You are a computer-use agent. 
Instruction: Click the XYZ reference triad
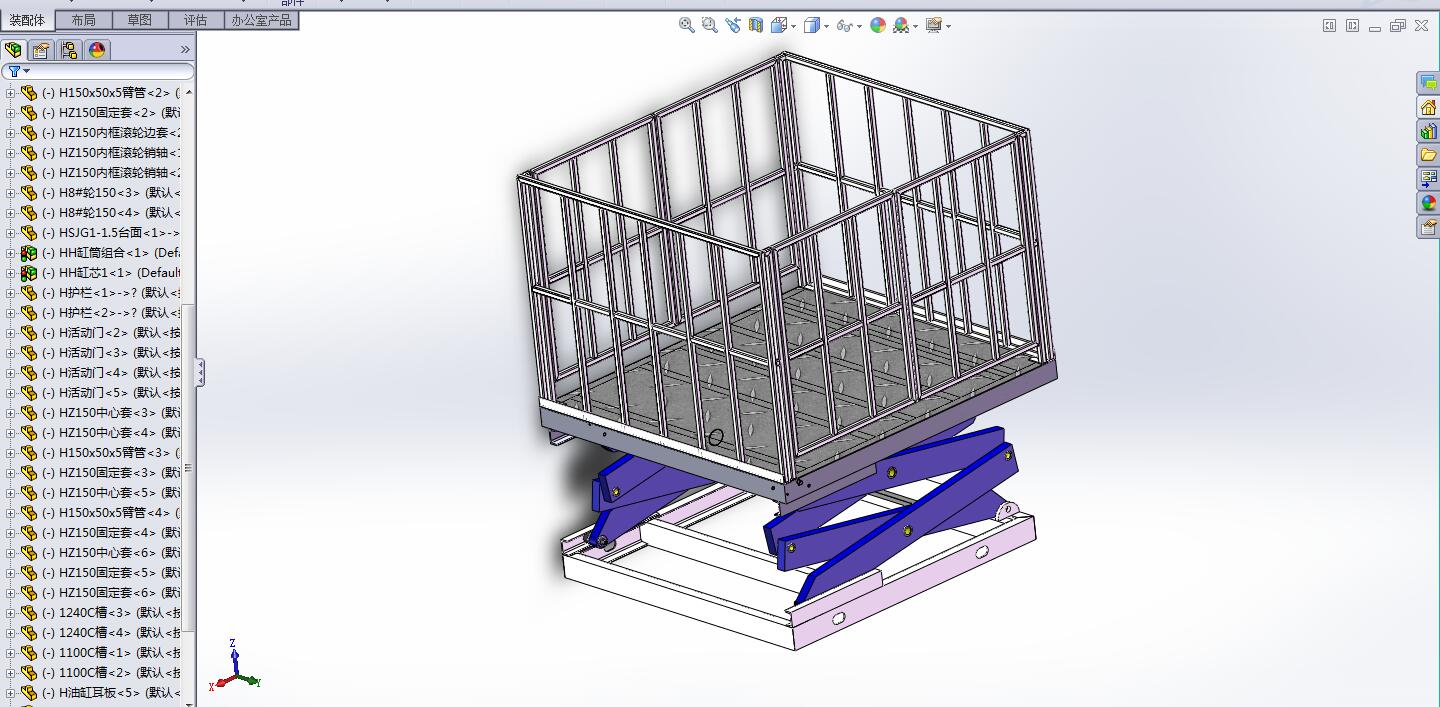(234, 665)
